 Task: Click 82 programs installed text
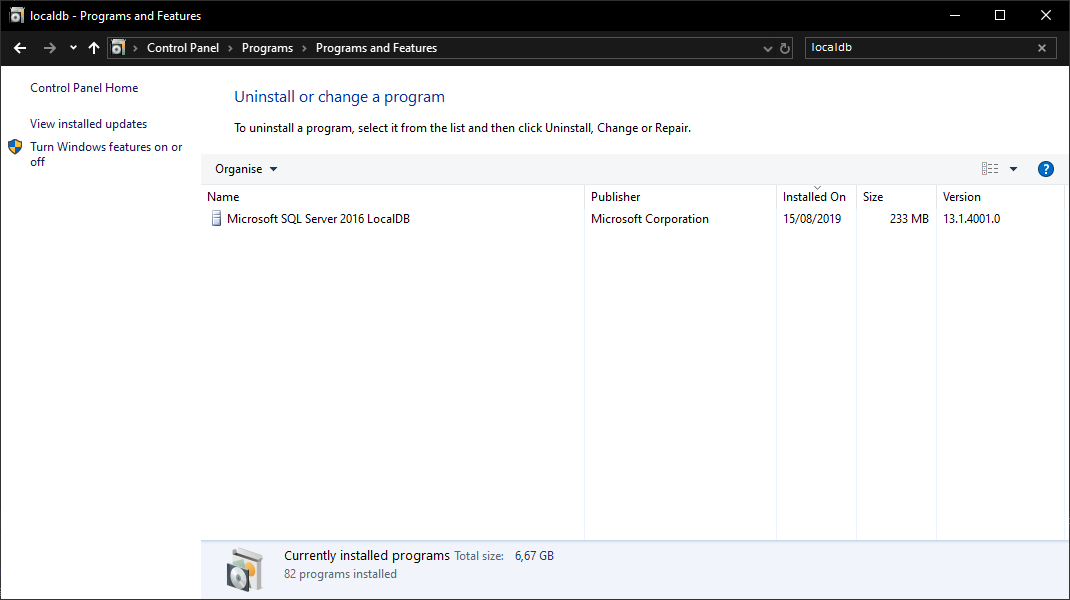pyautogui.click(x=341, y=574)
